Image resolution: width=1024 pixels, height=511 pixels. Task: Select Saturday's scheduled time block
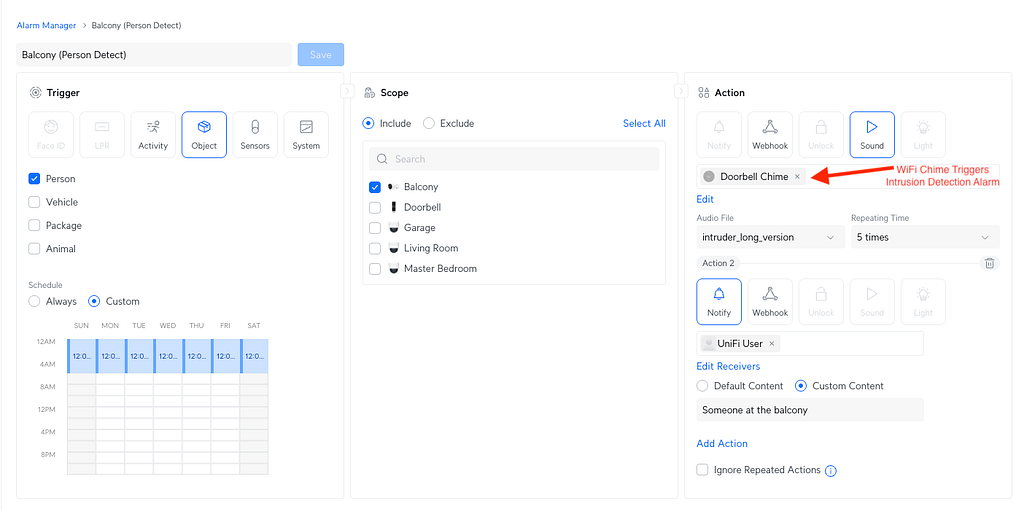[x=254, y=356]
